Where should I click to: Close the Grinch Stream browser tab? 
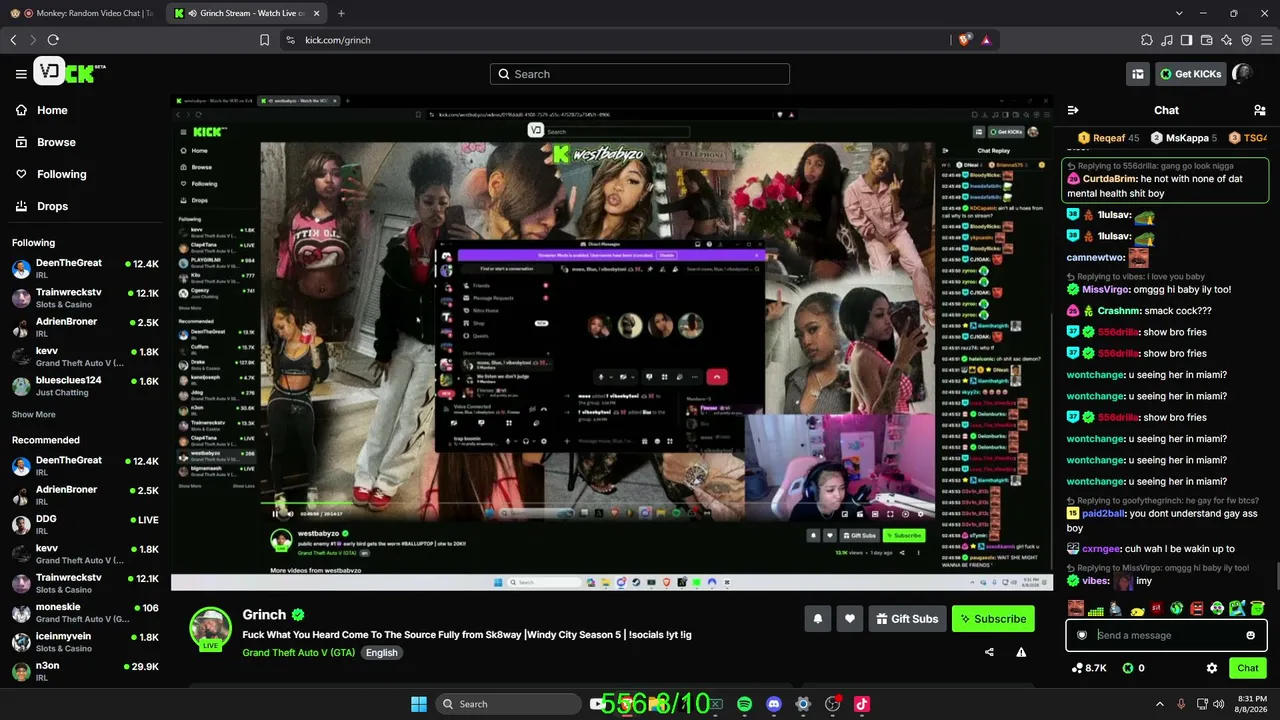(316, 13)
